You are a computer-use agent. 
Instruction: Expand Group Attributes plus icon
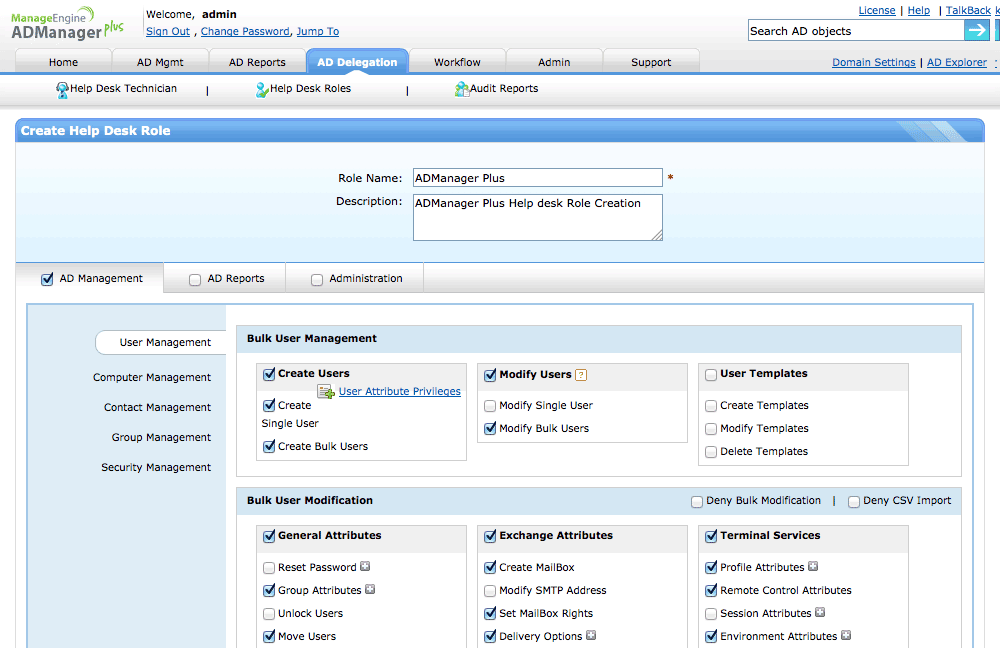coord(370,589)
